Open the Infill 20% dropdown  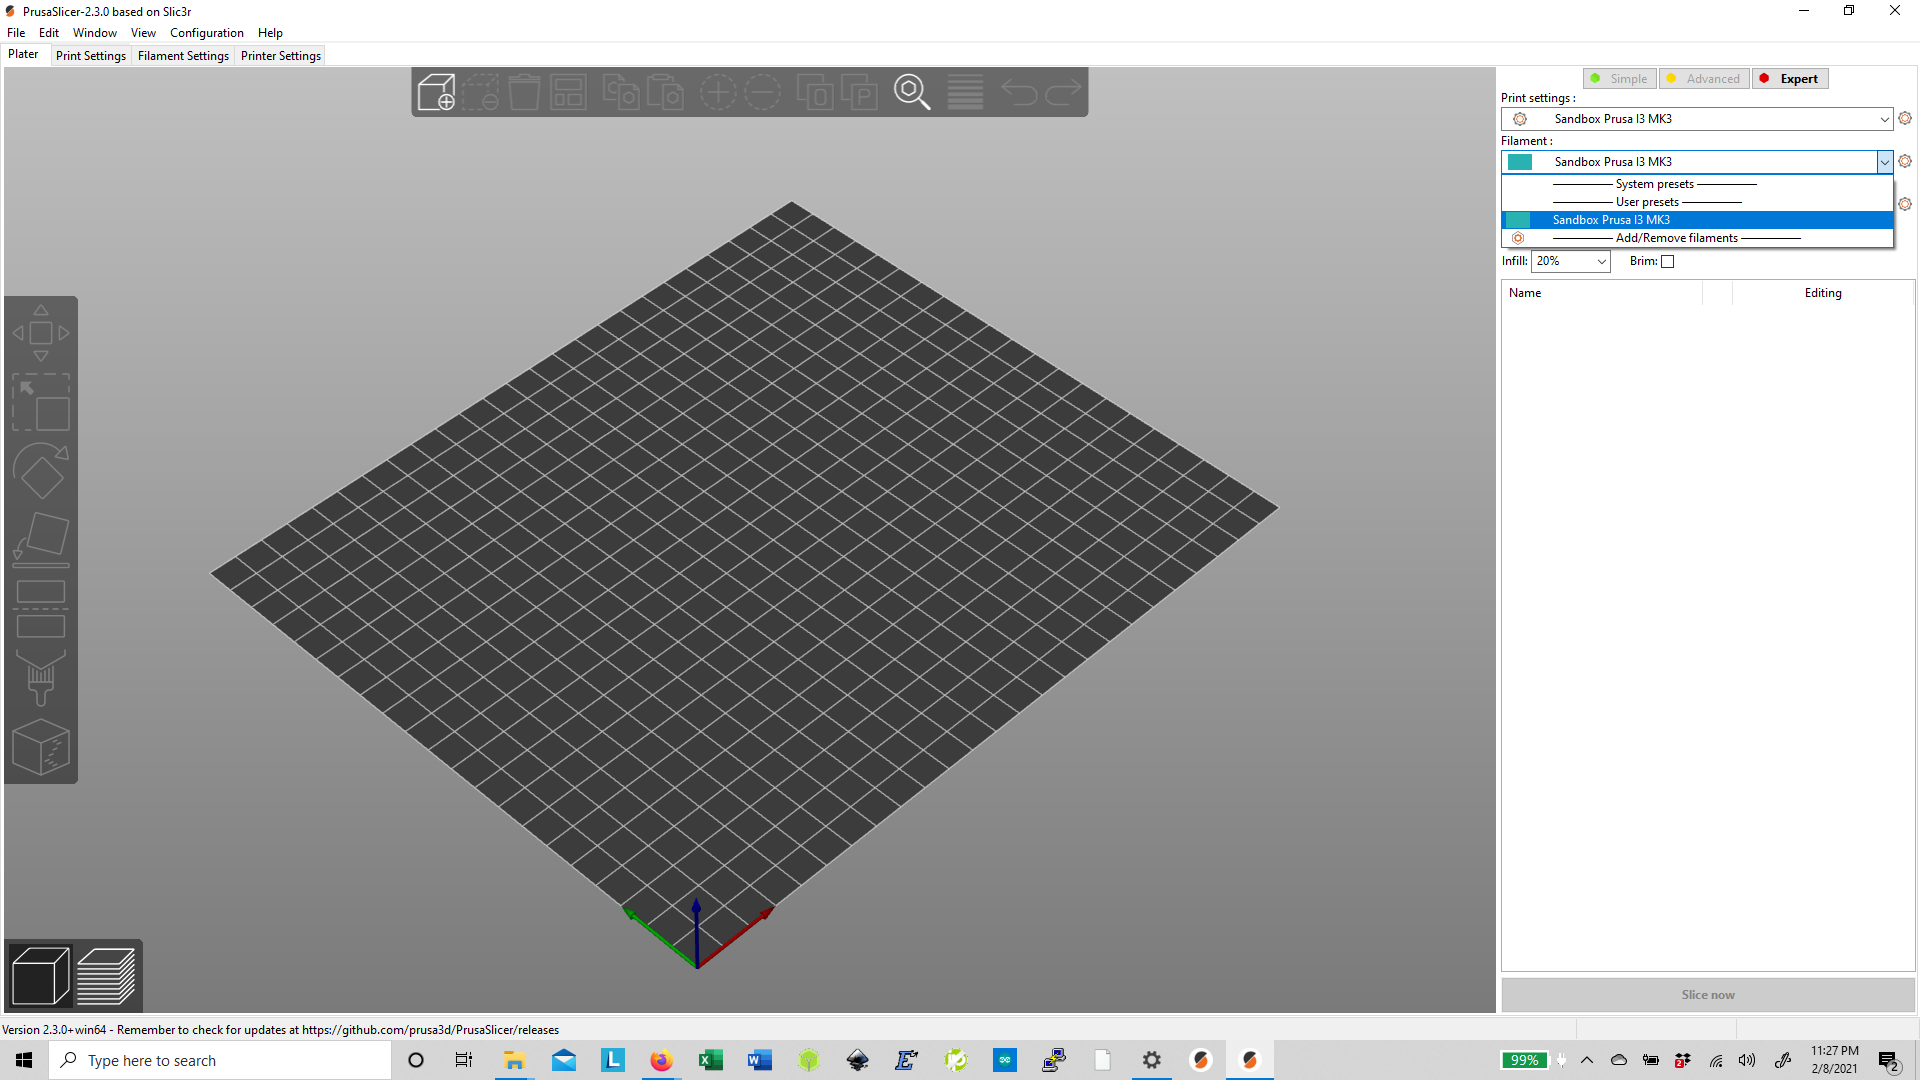(x=1570, y=261)
